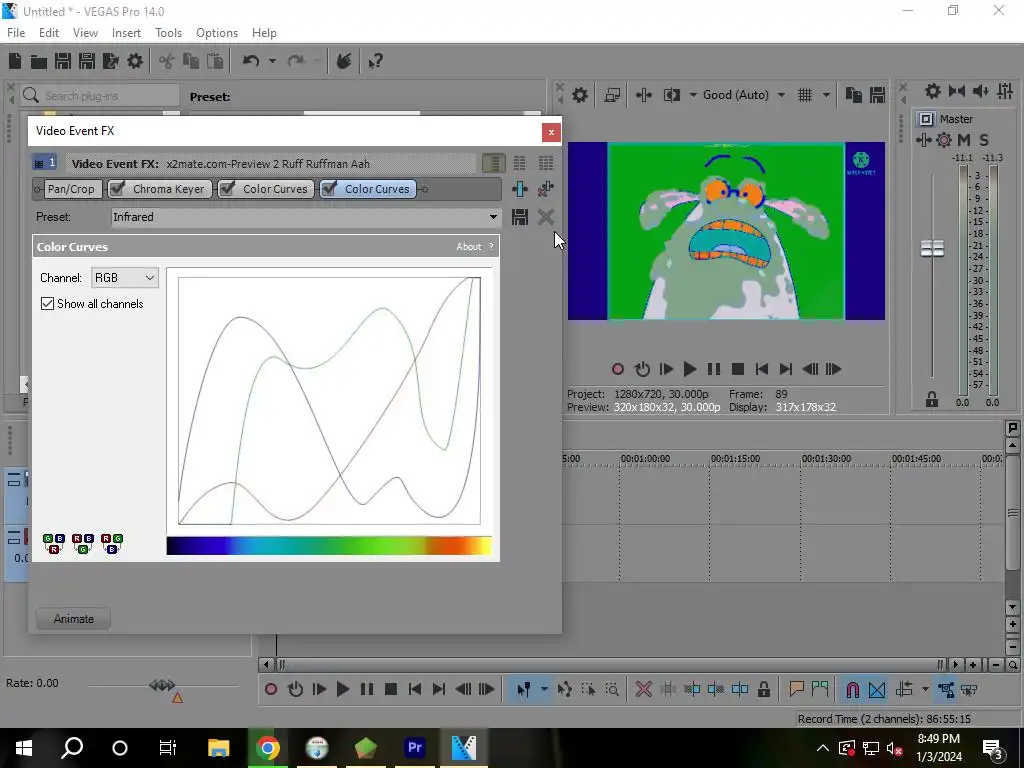Image resolution: width=1024 pixels, height=768 pixels.
Task: Click the Video Output FX icon in the preview toolbar
Action: tap(644, 95)
